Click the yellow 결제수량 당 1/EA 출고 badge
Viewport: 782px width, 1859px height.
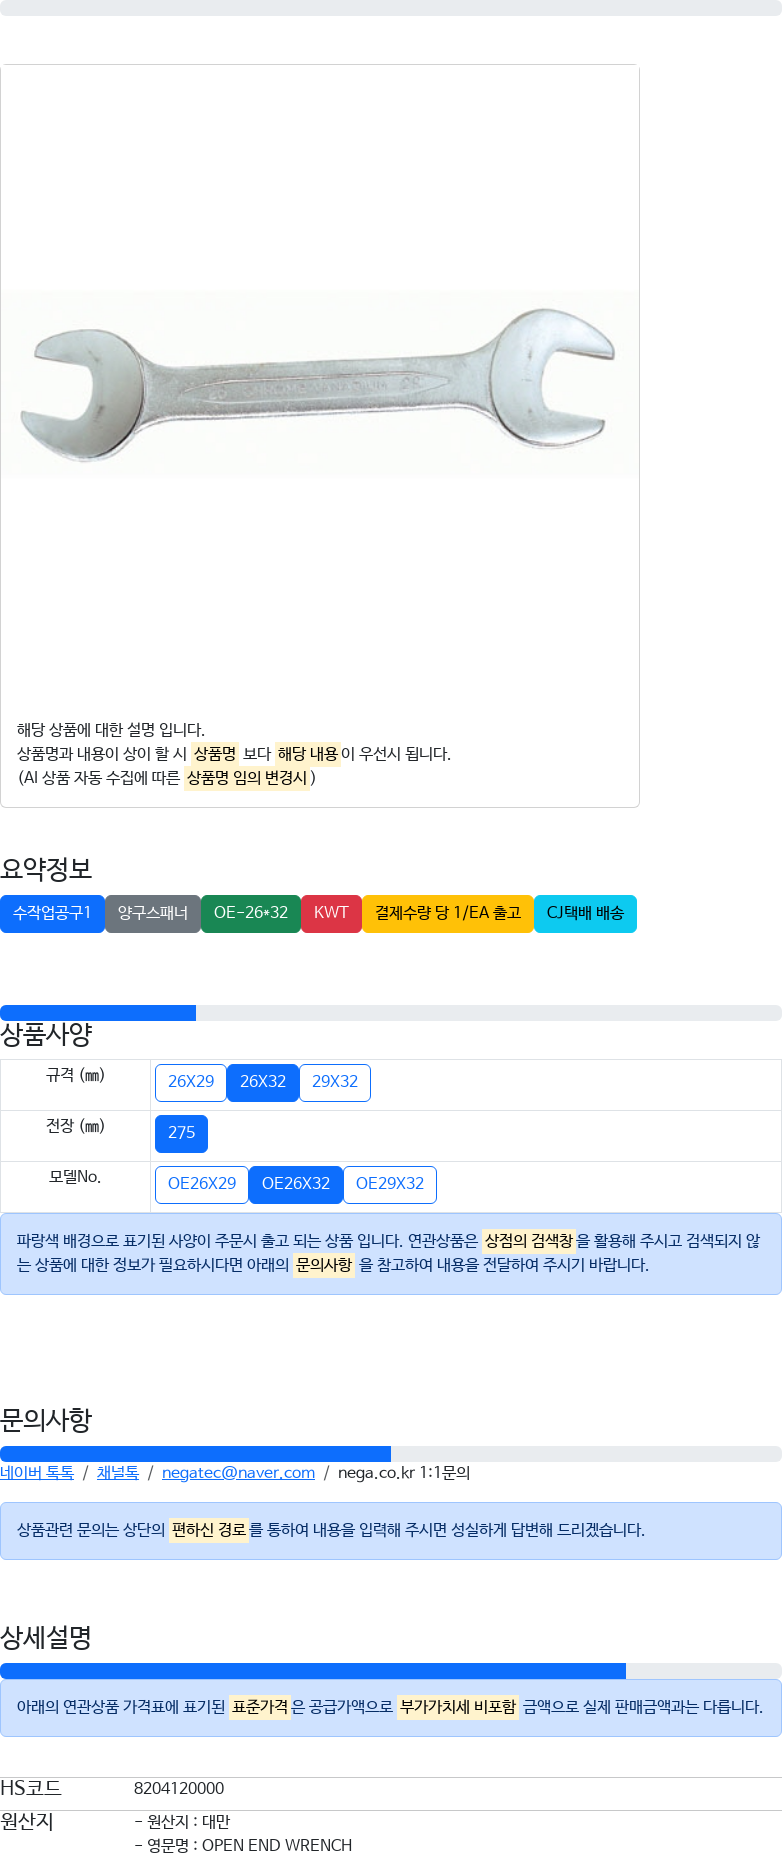448,913
